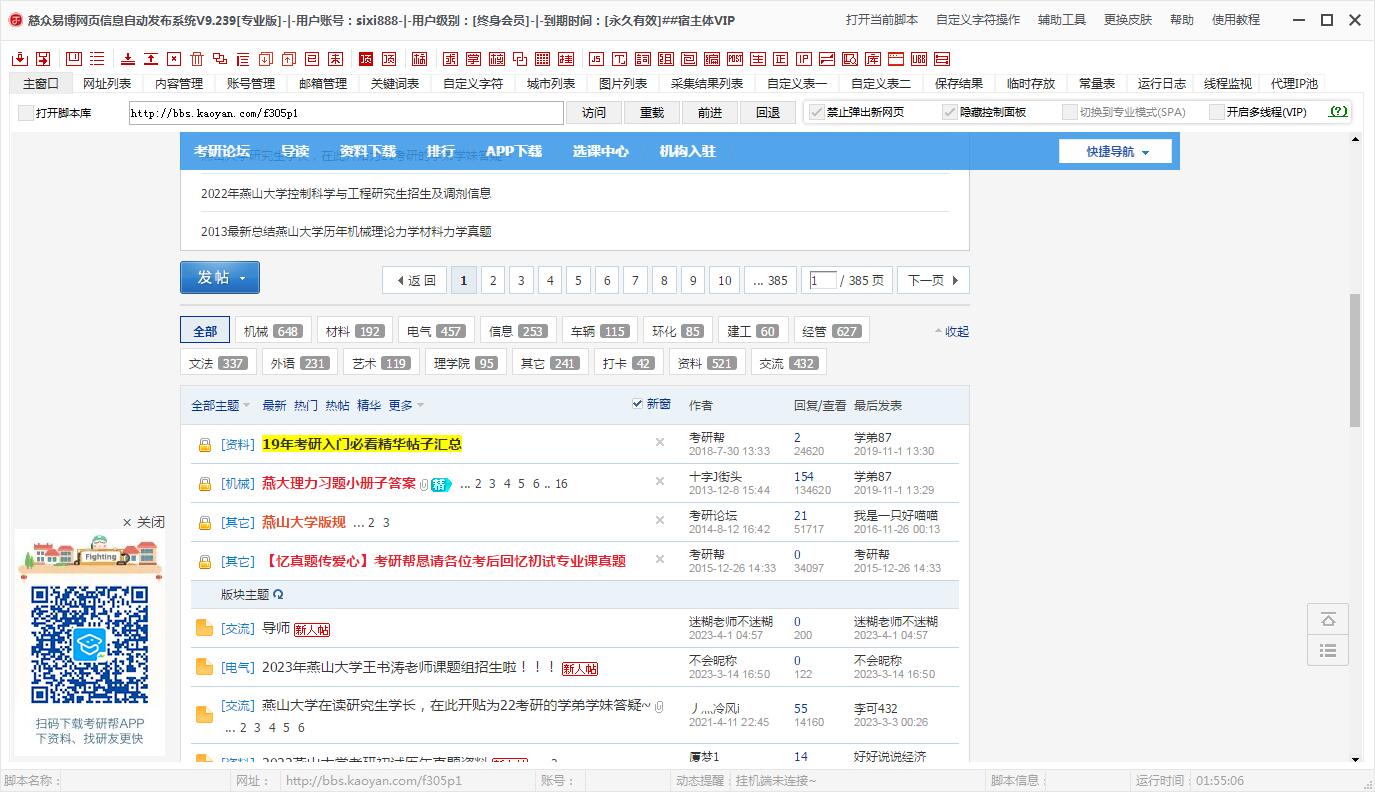Open the 运行日志 tab
Image resolution: width=1375 pixels, height=792 pixels.
pos(1162,84)
